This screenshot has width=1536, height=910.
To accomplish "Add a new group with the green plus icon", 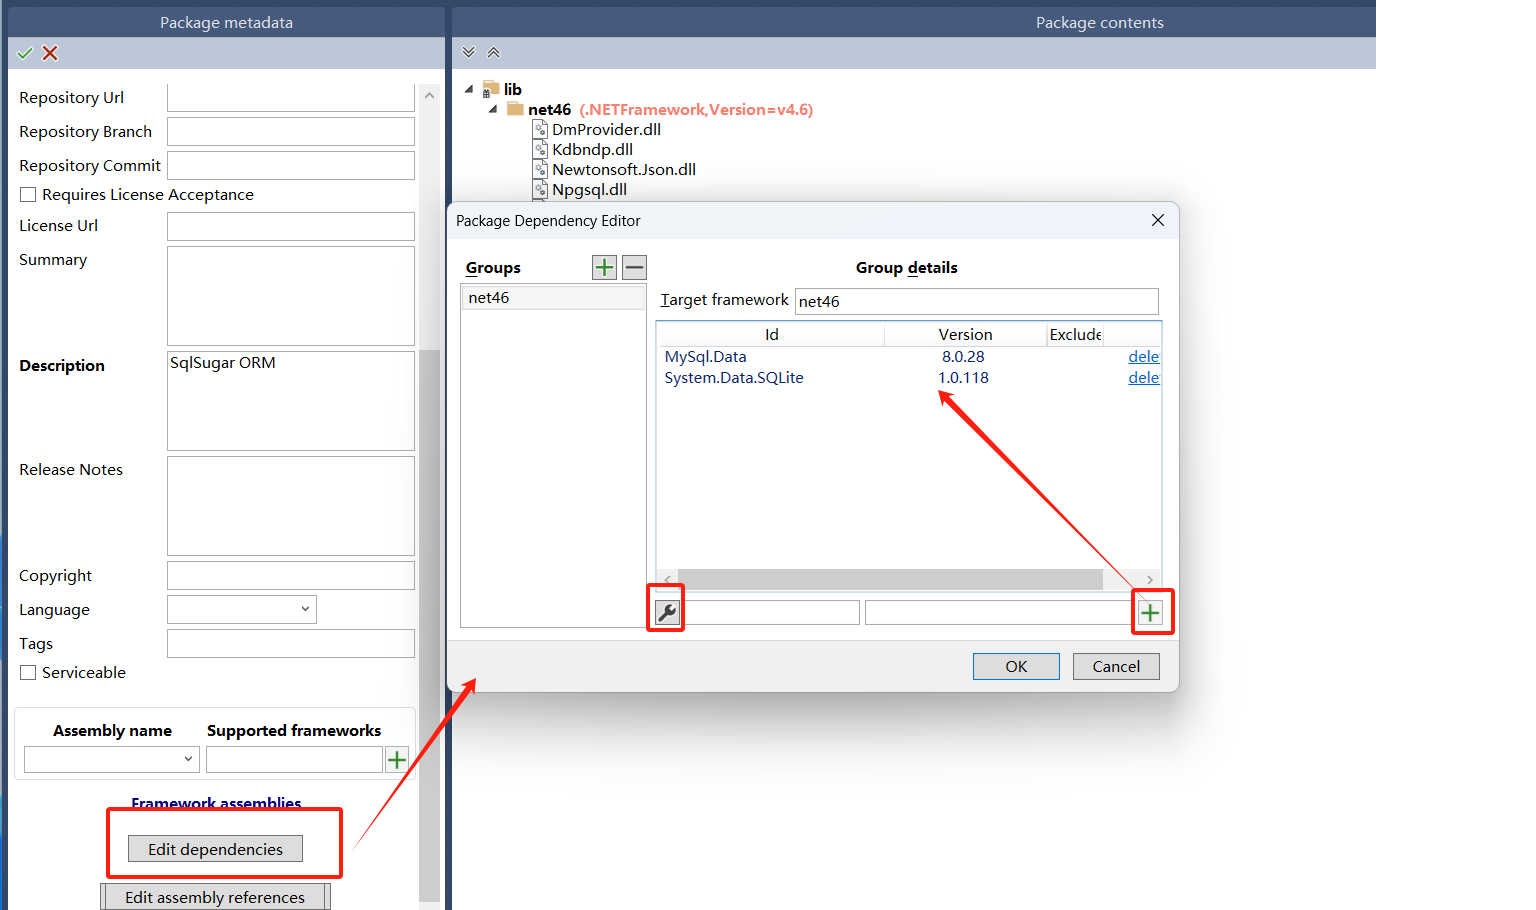I will 604,267.
